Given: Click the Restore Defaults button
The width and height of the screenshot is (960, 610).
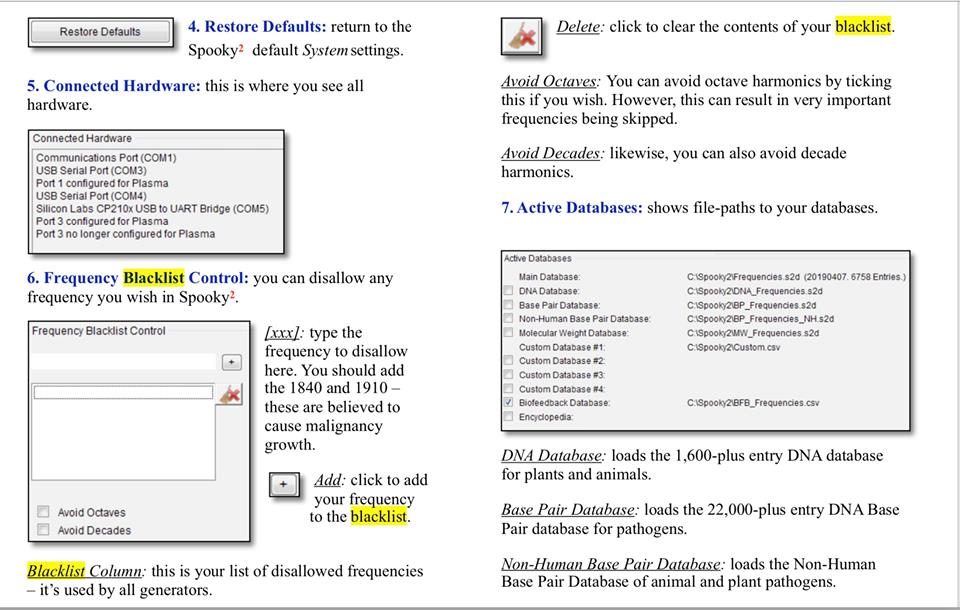Looking at the screenshot, I should [100, 32].
